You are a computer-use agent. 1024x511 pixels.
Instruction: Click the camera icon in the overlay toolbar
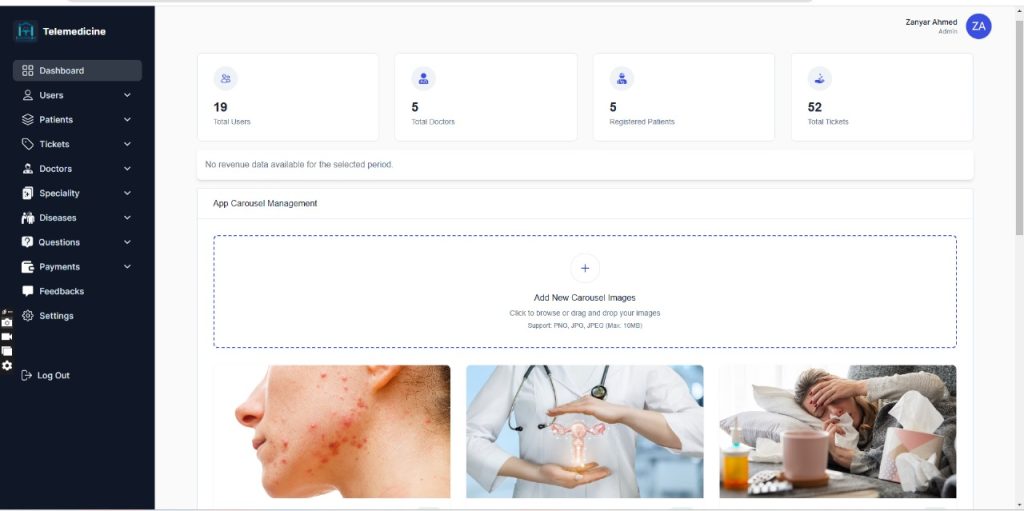[7, 322]
